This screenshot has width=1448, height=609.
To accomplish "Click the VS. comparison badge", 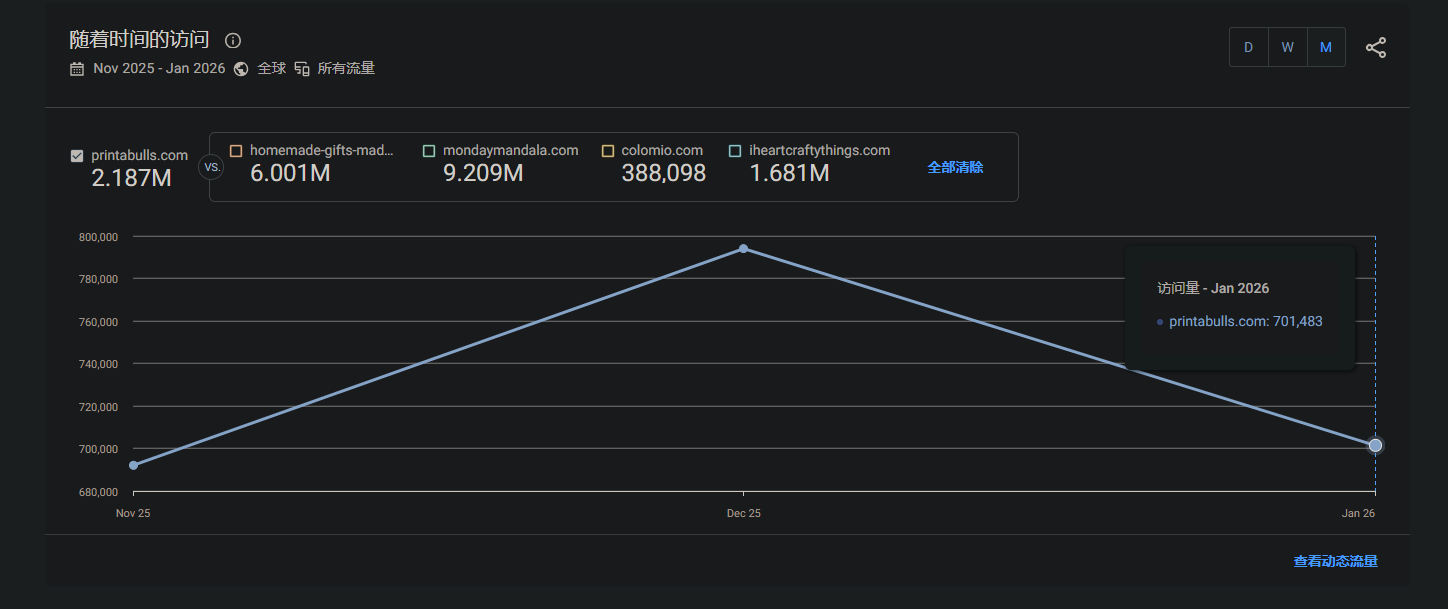I will (212, 167).
